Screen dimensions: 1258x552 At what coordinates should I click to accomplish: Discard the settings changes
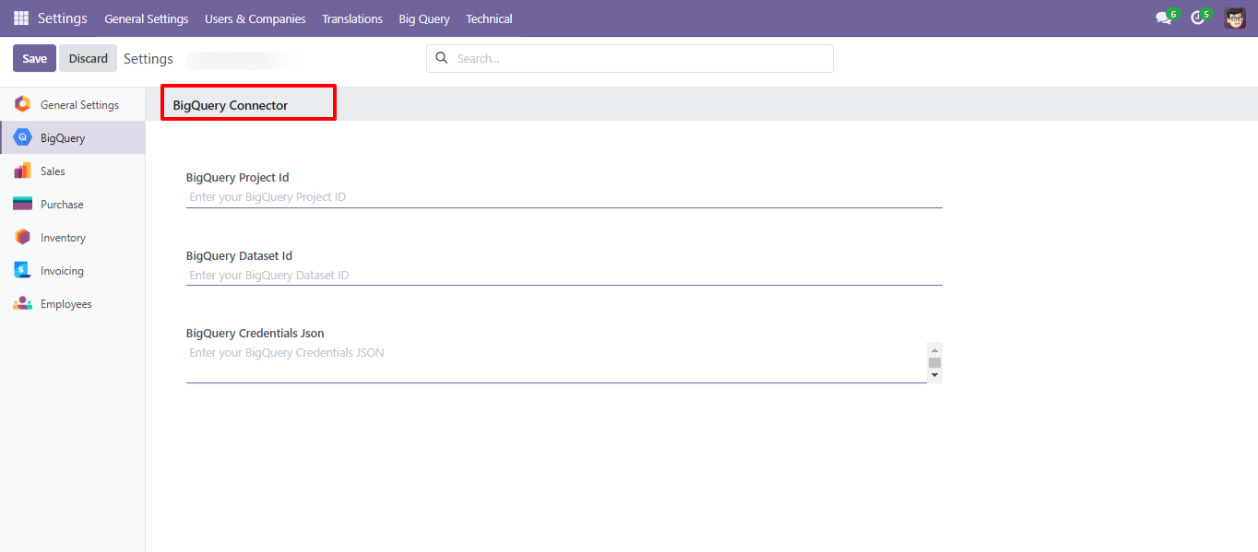[x=88, y=58]
